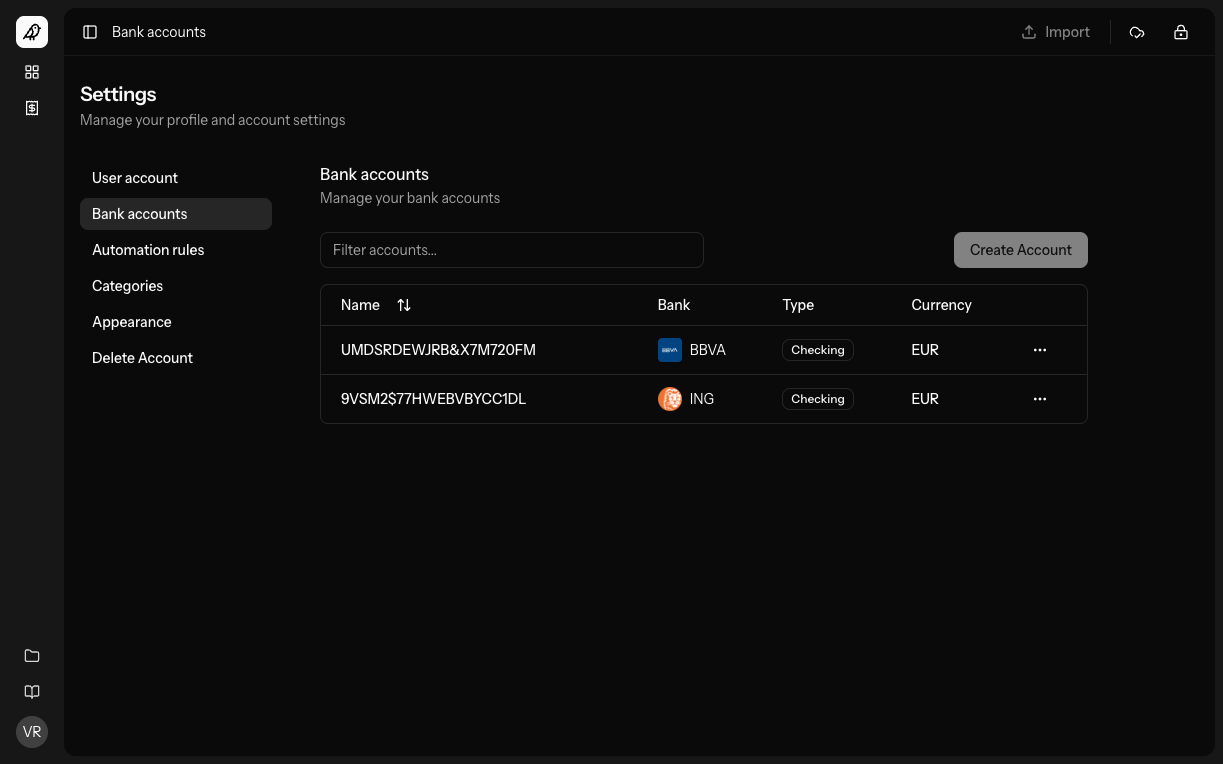Open actions menu for UMDSRDEWJRB&X7M720FM
The image size is (1223, 764).
(x=1040, y=350)
